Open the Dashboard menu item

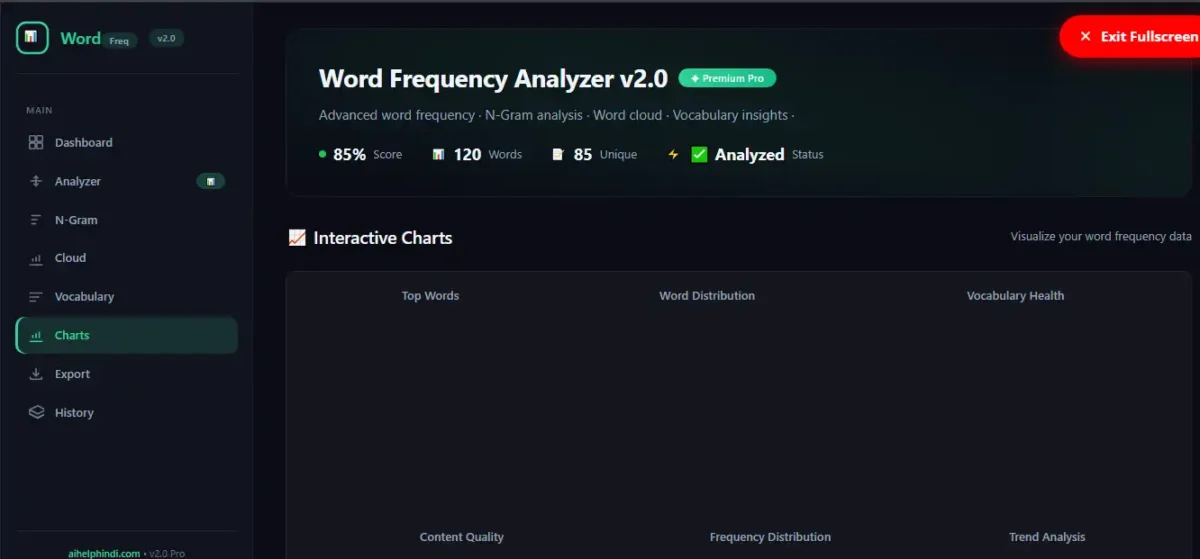pyautogui.click(x=127, y=143)
